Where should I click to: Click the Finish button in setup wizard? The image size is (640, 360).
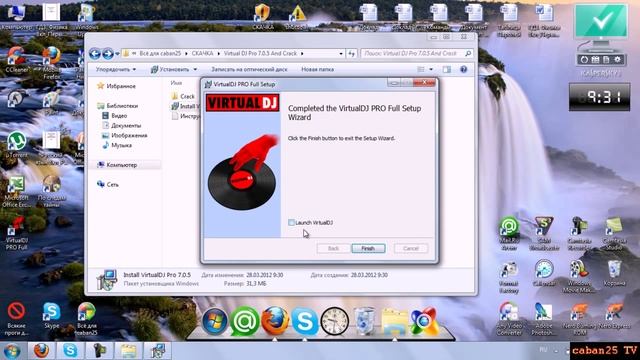(368, 248)
